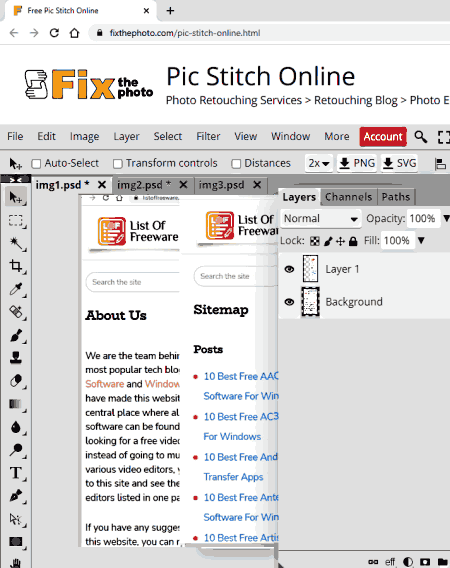Viewport: 450px width, 568px height.
Task: Enable the Distances checkbox
Action: tap(236, 164)
